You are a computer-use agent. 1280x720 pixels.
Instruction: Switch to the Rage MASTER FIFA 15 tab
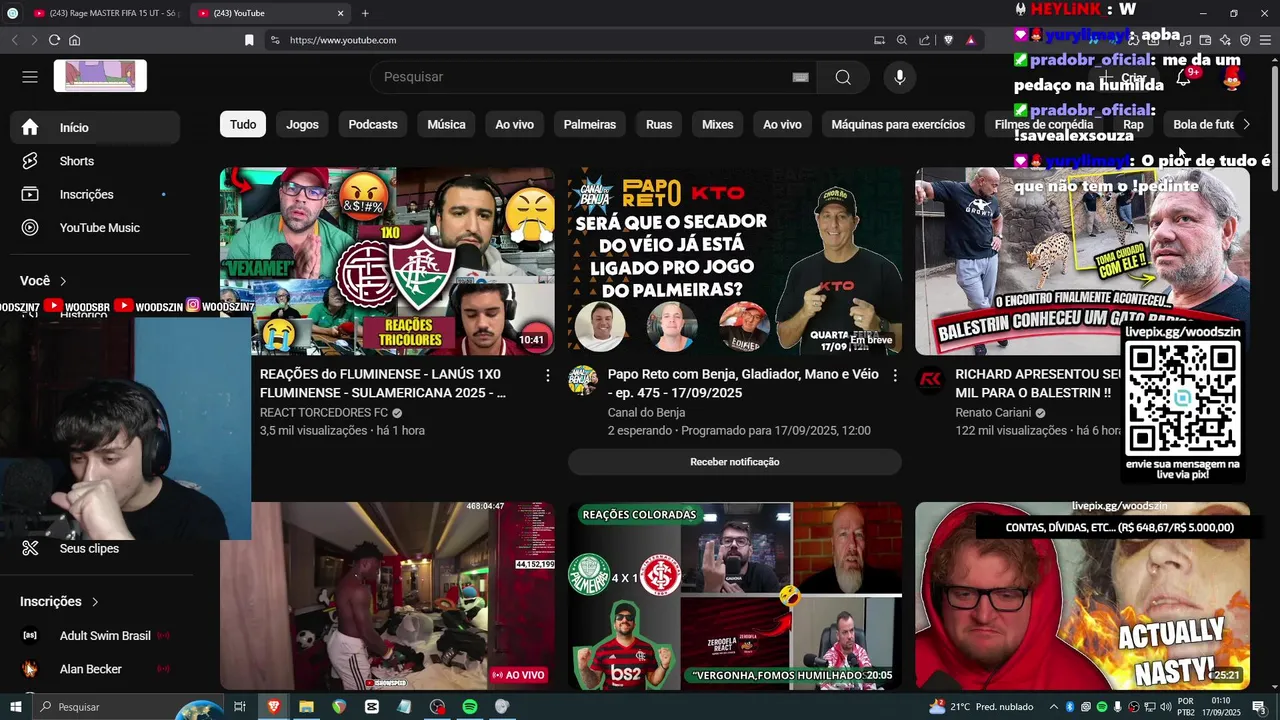click(105, 13)
